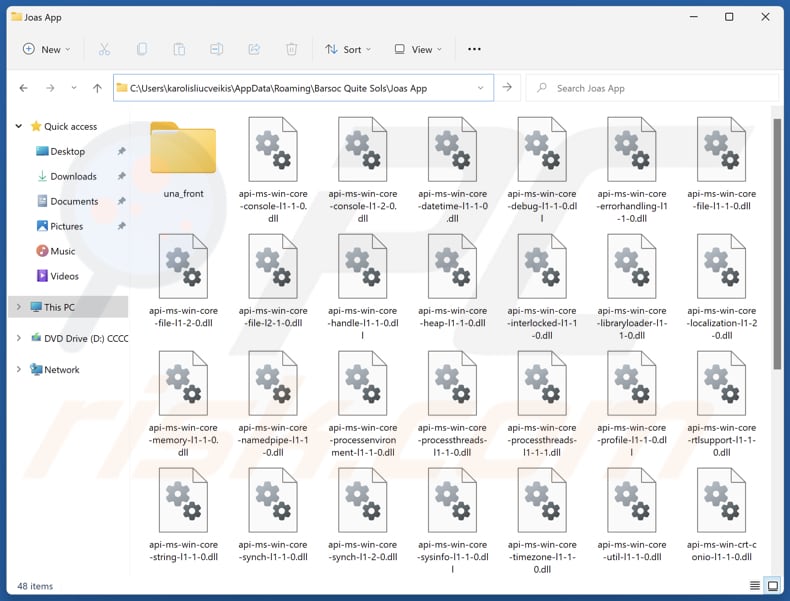790x601 pixels.
Task: Select api-ms-win-core-rtlsupport-l1-1-0.dll file
Action: click(721, 404)
